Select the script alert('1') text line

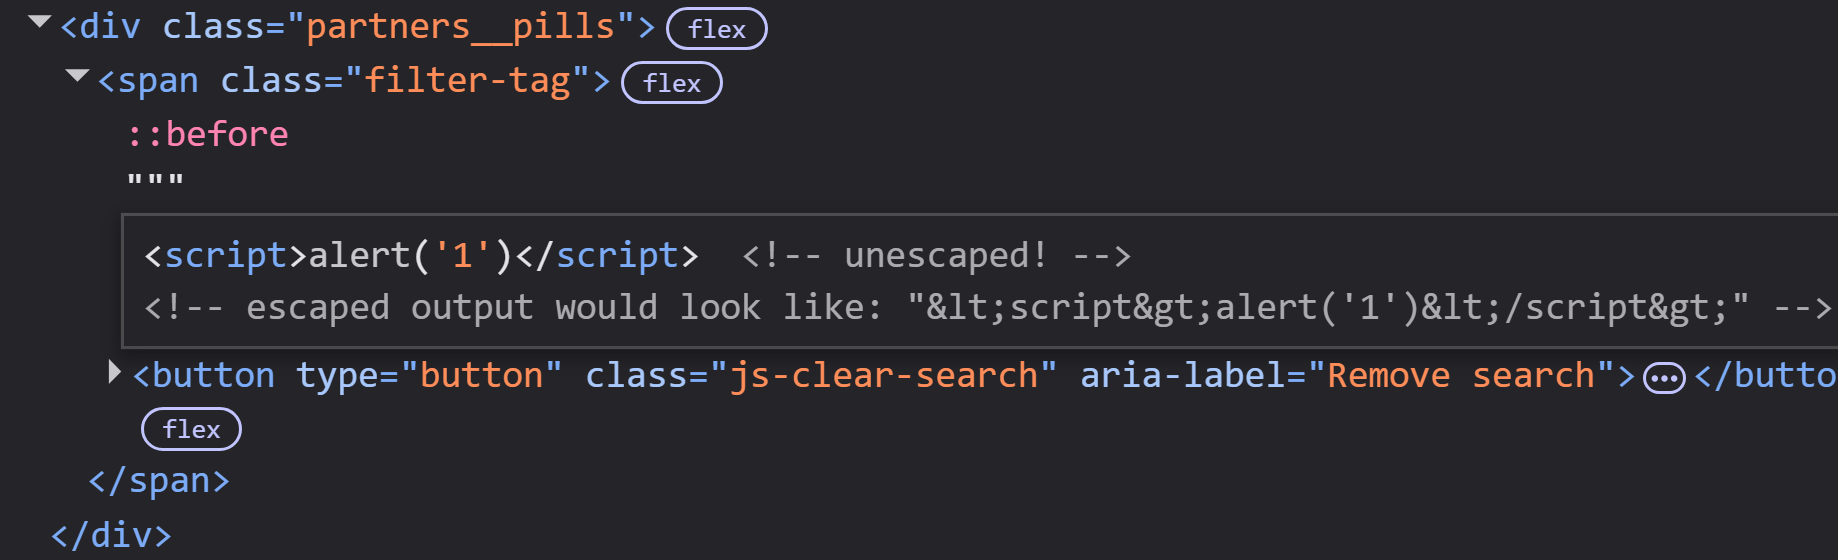point(421,255)
